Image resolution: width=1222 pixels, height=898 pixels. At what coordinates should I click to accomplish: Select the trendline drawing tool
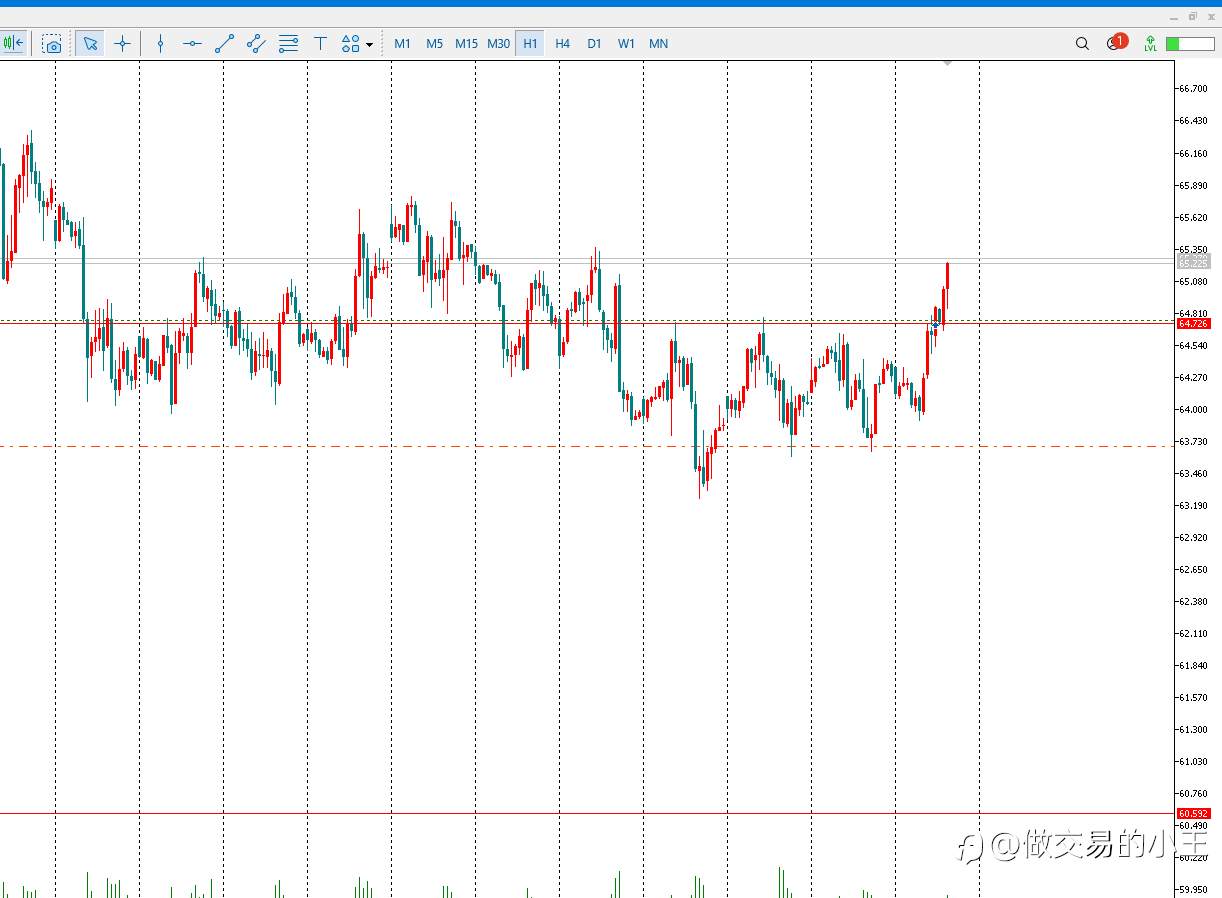click(224, 43)
